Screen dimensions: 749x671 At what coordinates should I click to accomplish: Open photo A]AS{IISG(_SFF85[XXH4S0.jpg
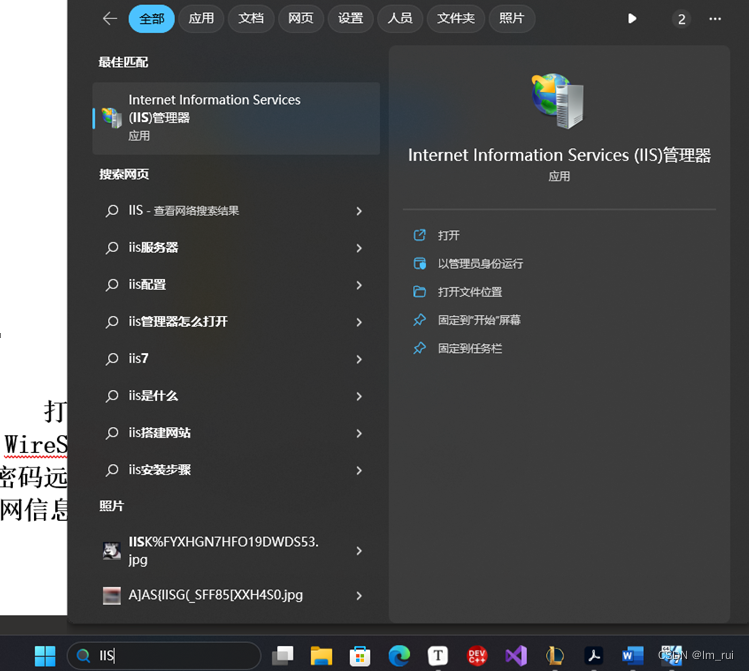[x=236, y=595]
